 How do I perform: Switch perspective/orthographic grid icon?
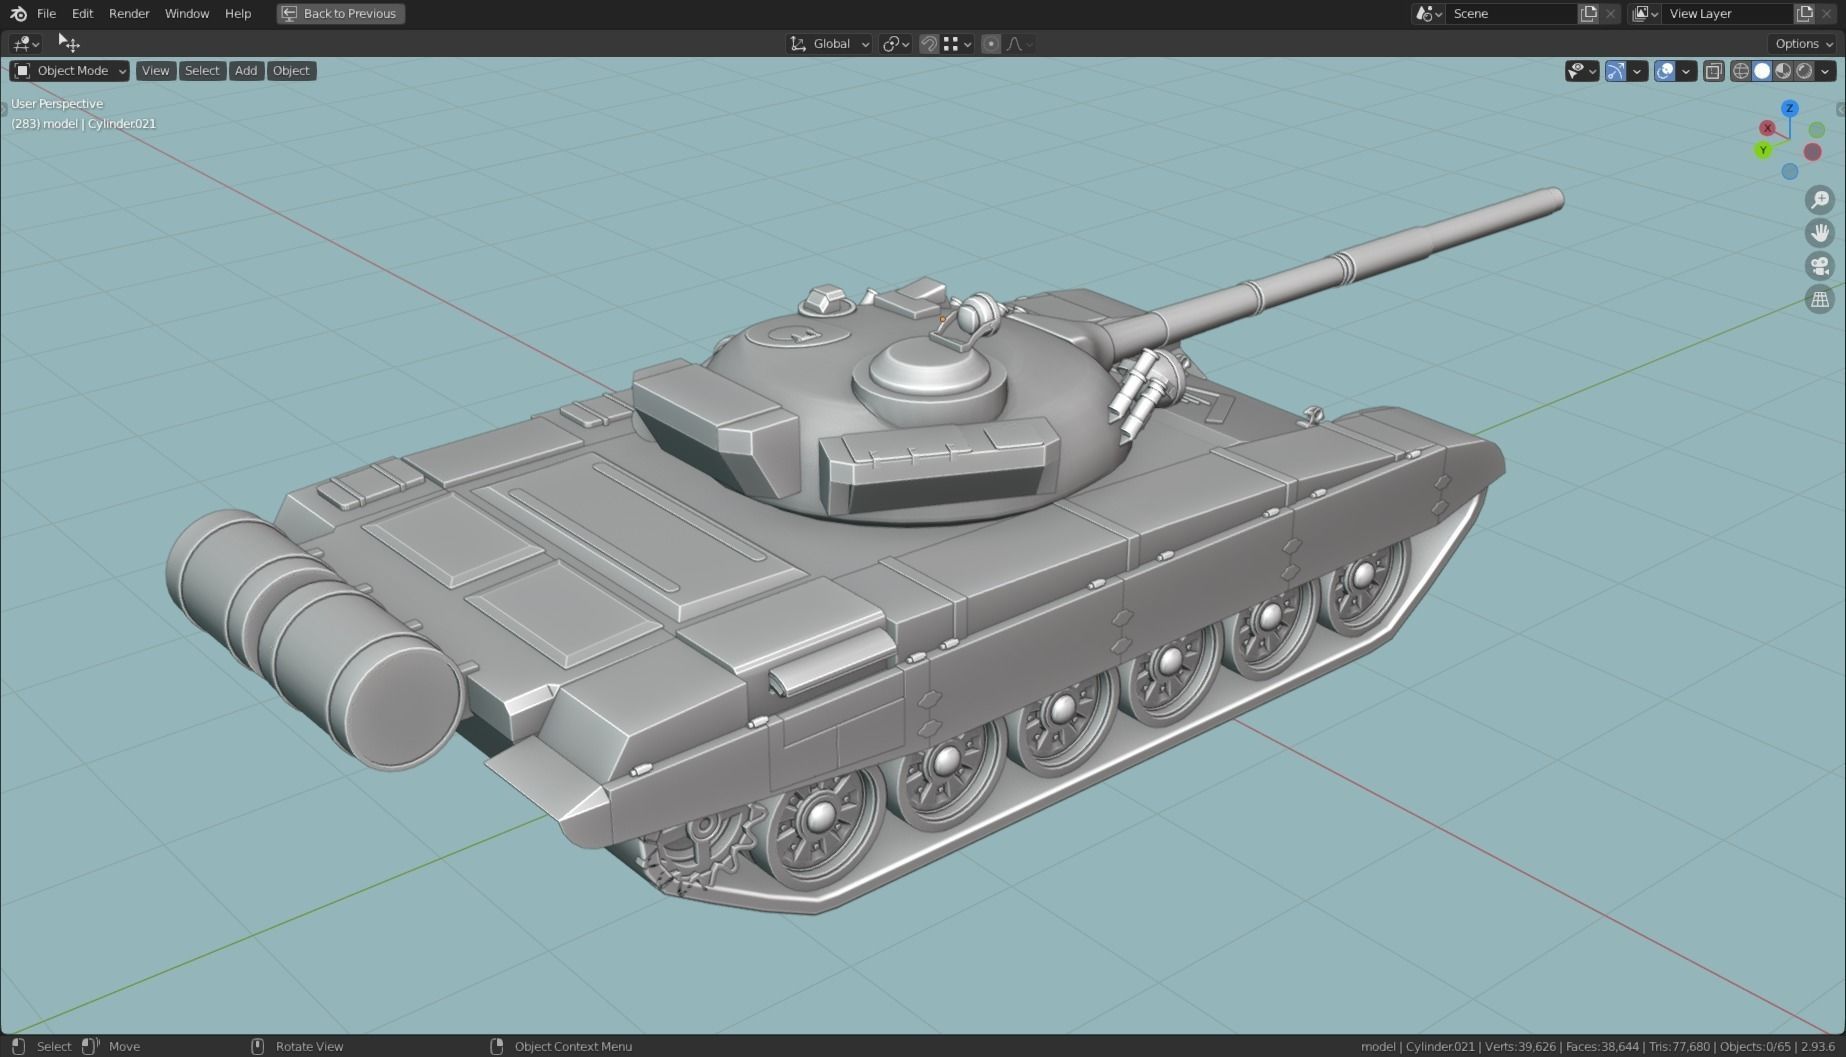click(1820, 299)
